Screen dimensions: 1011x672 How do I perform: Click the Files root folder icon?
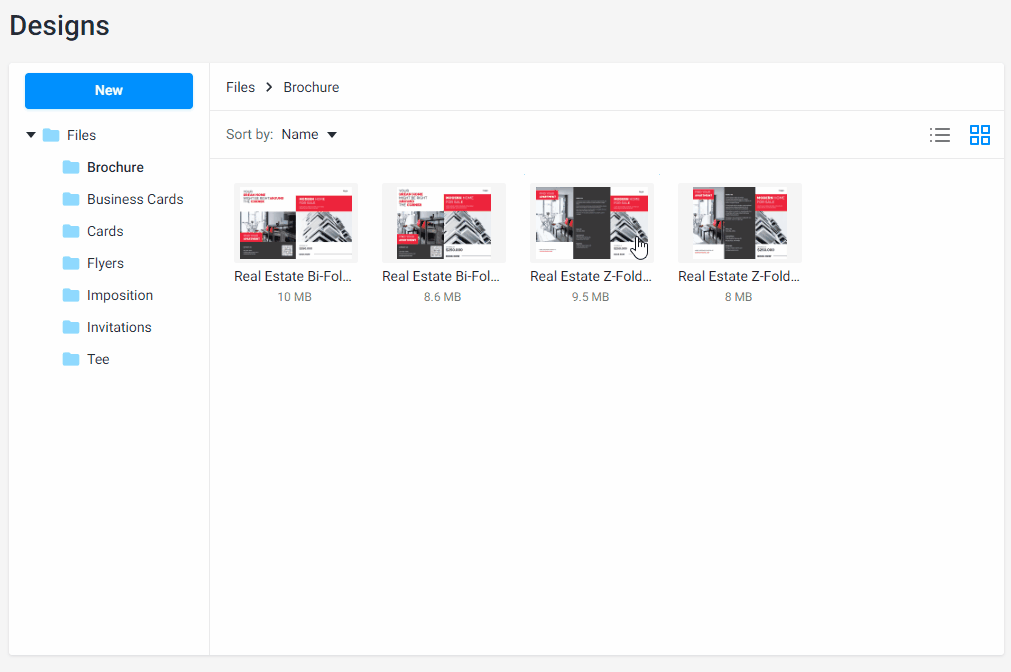[51, 135]
